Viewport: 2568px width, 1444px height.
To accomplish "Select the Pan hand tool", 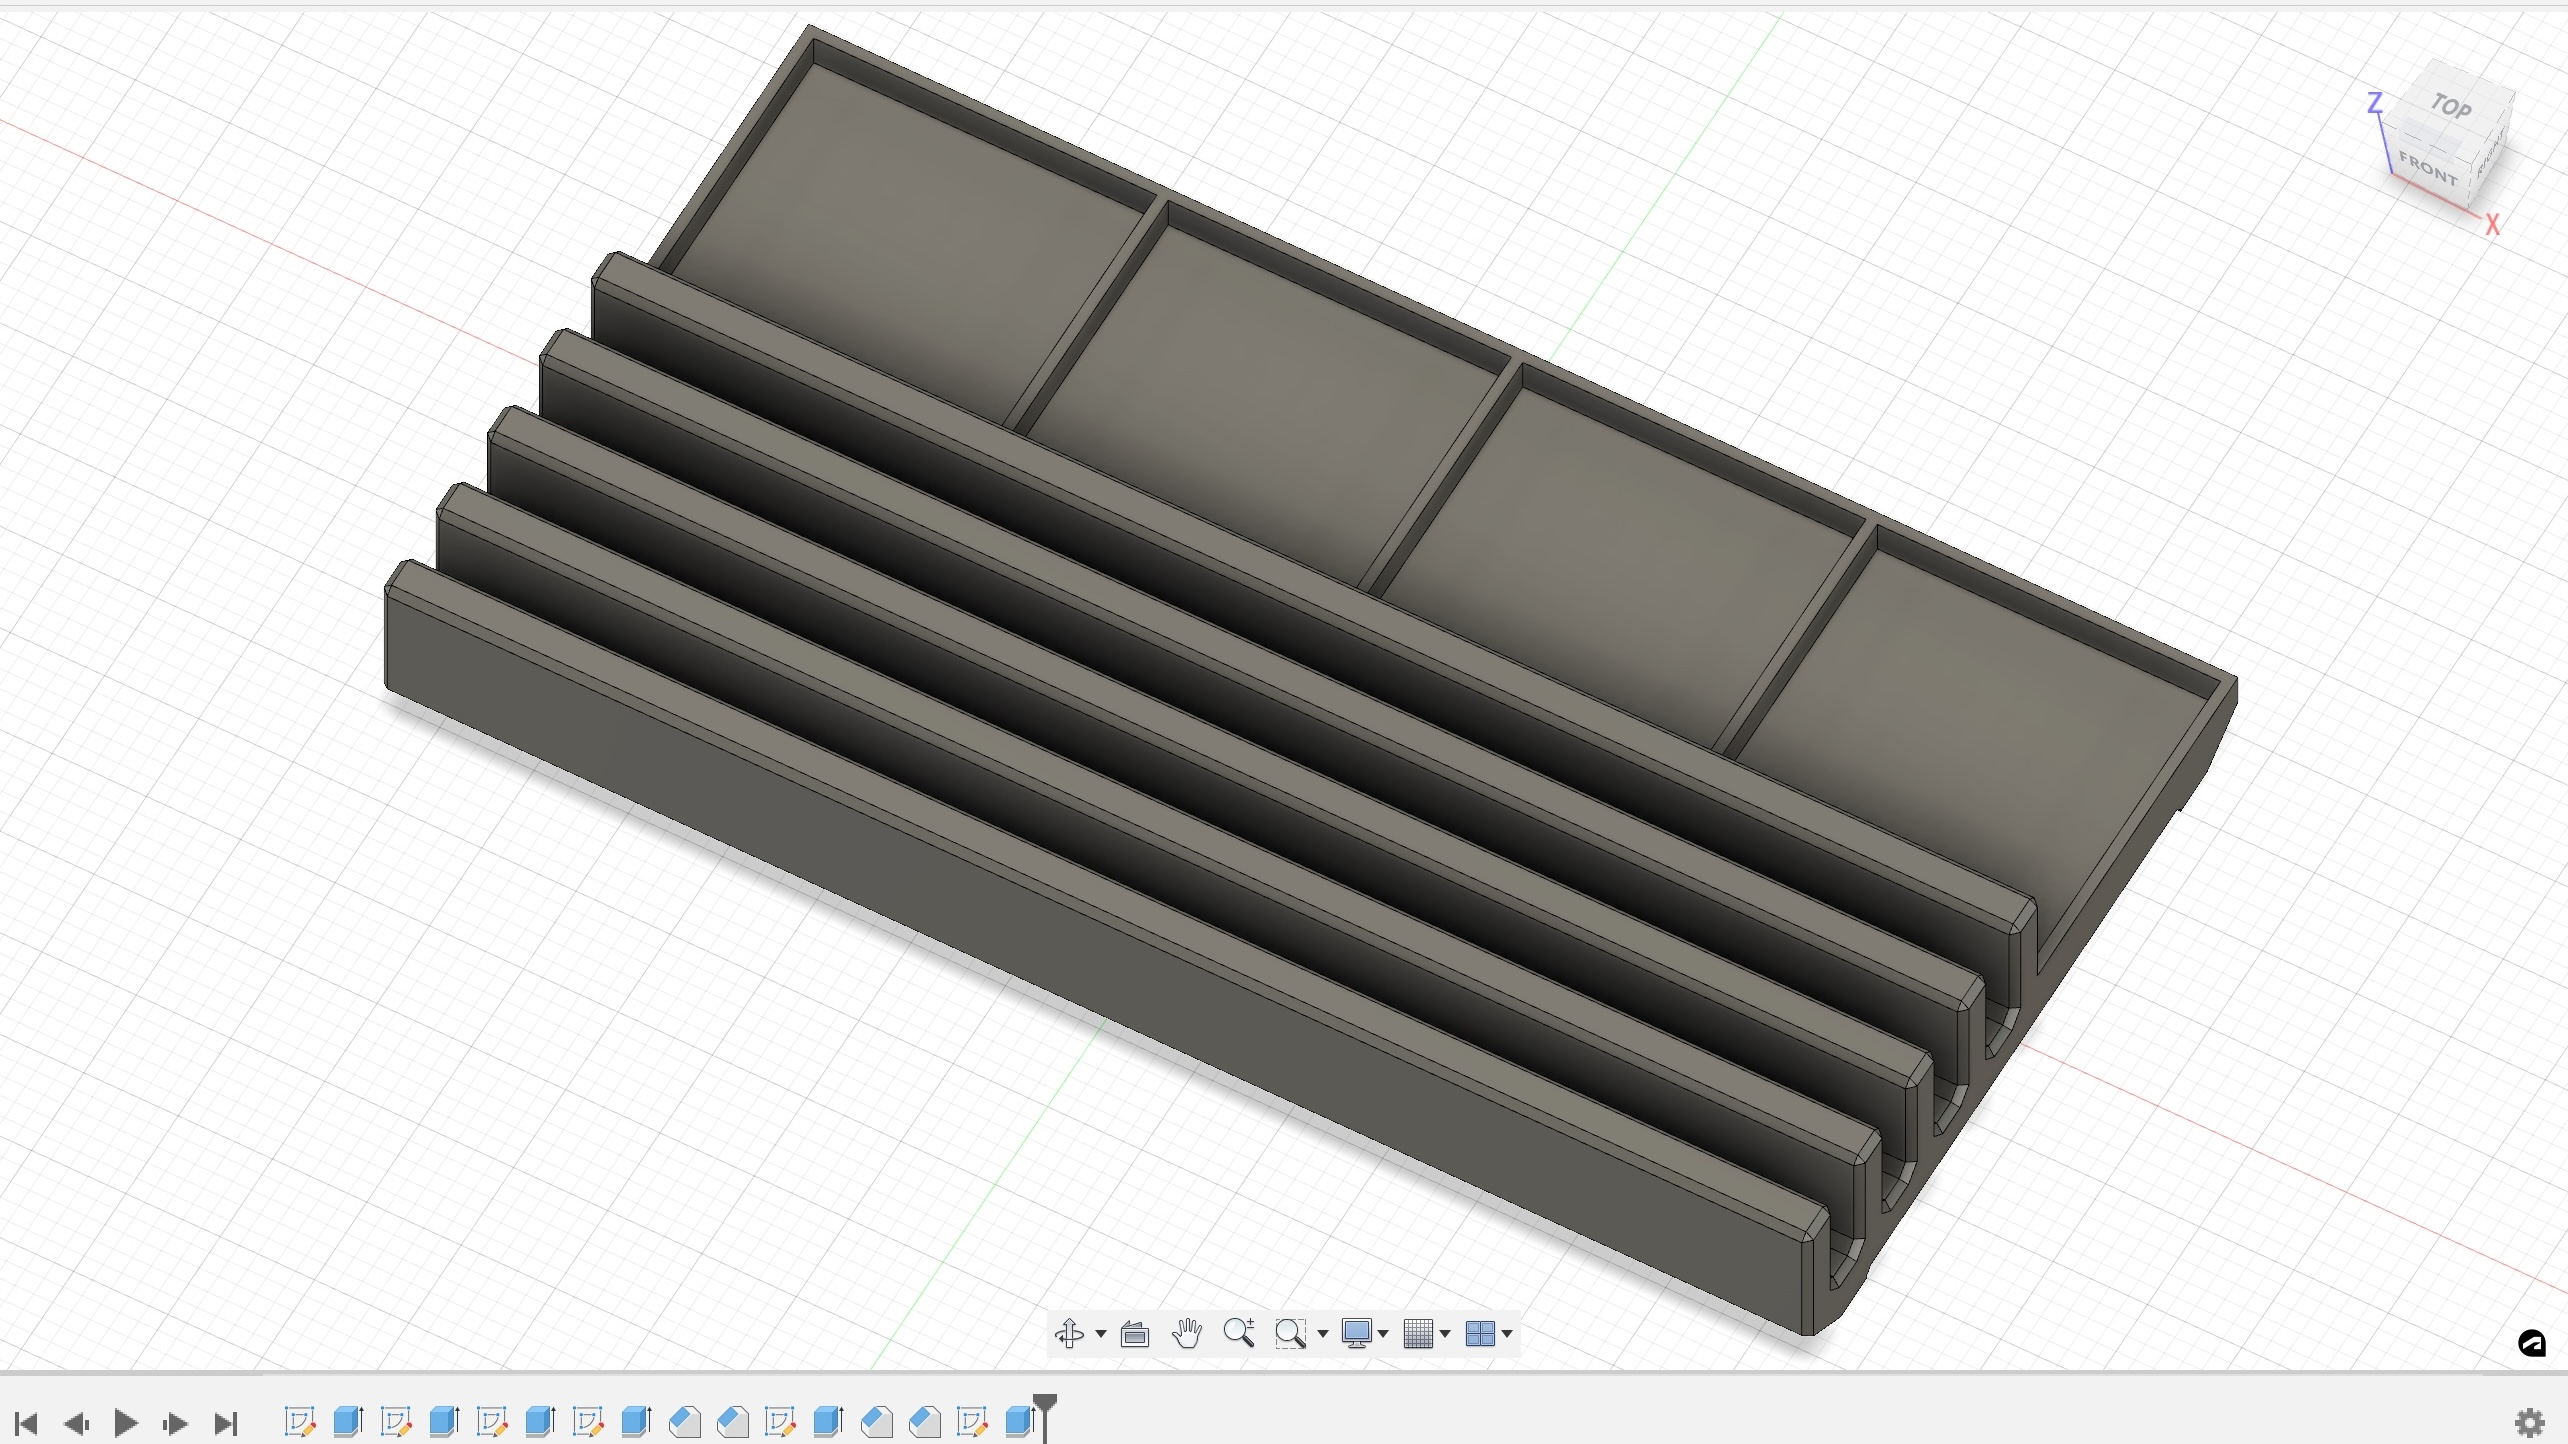I will tap(1187, 1333).
